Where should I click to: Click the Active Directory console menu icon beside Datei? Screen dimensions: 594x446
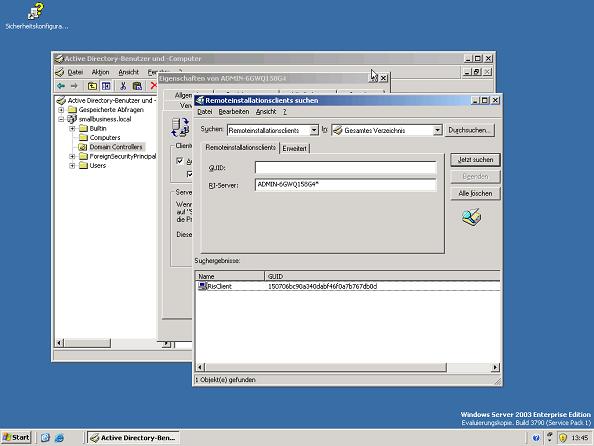click(59, 72)
